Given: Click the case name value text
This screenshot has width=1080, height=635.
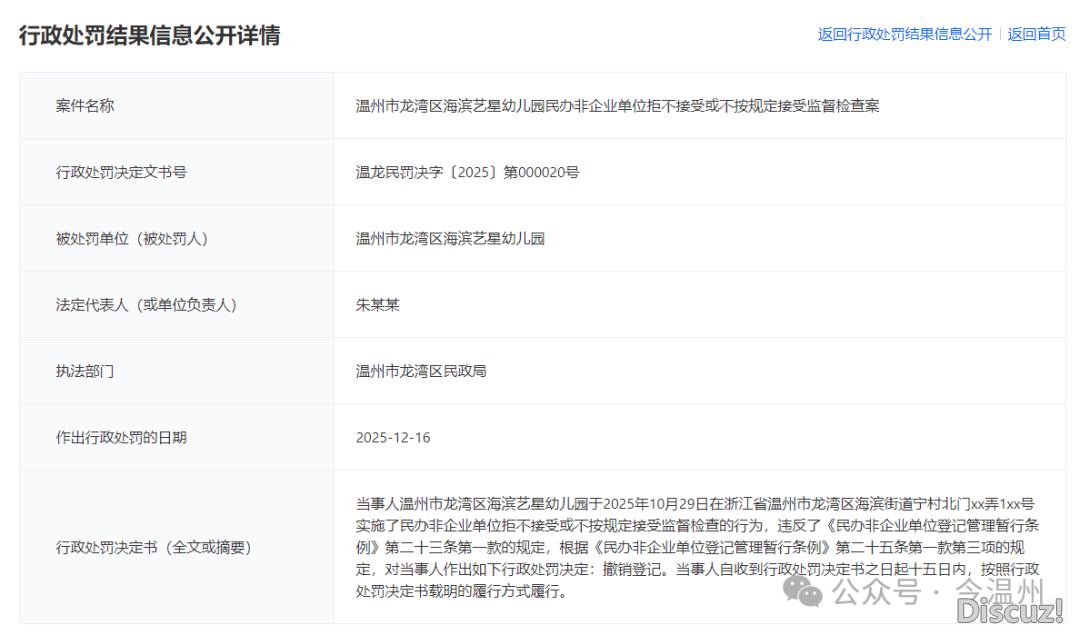Looking at the screenshot, I should 617,105.
